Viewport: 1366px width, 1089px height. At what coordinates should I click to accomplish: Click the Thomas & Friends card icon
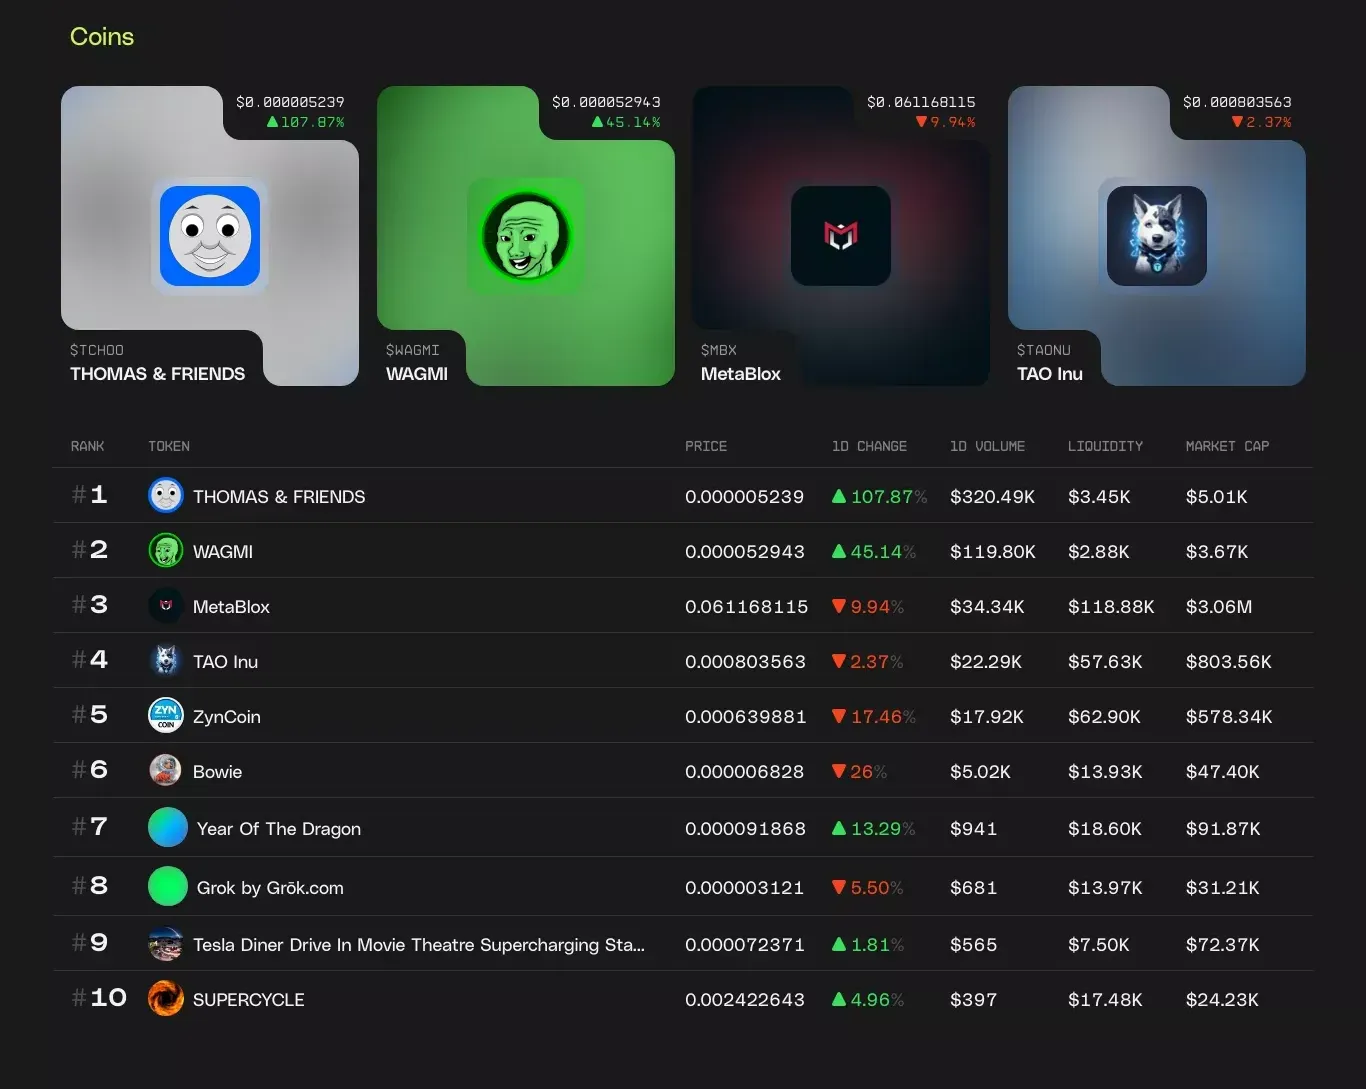pyautogui.click(x=210, y=236)
